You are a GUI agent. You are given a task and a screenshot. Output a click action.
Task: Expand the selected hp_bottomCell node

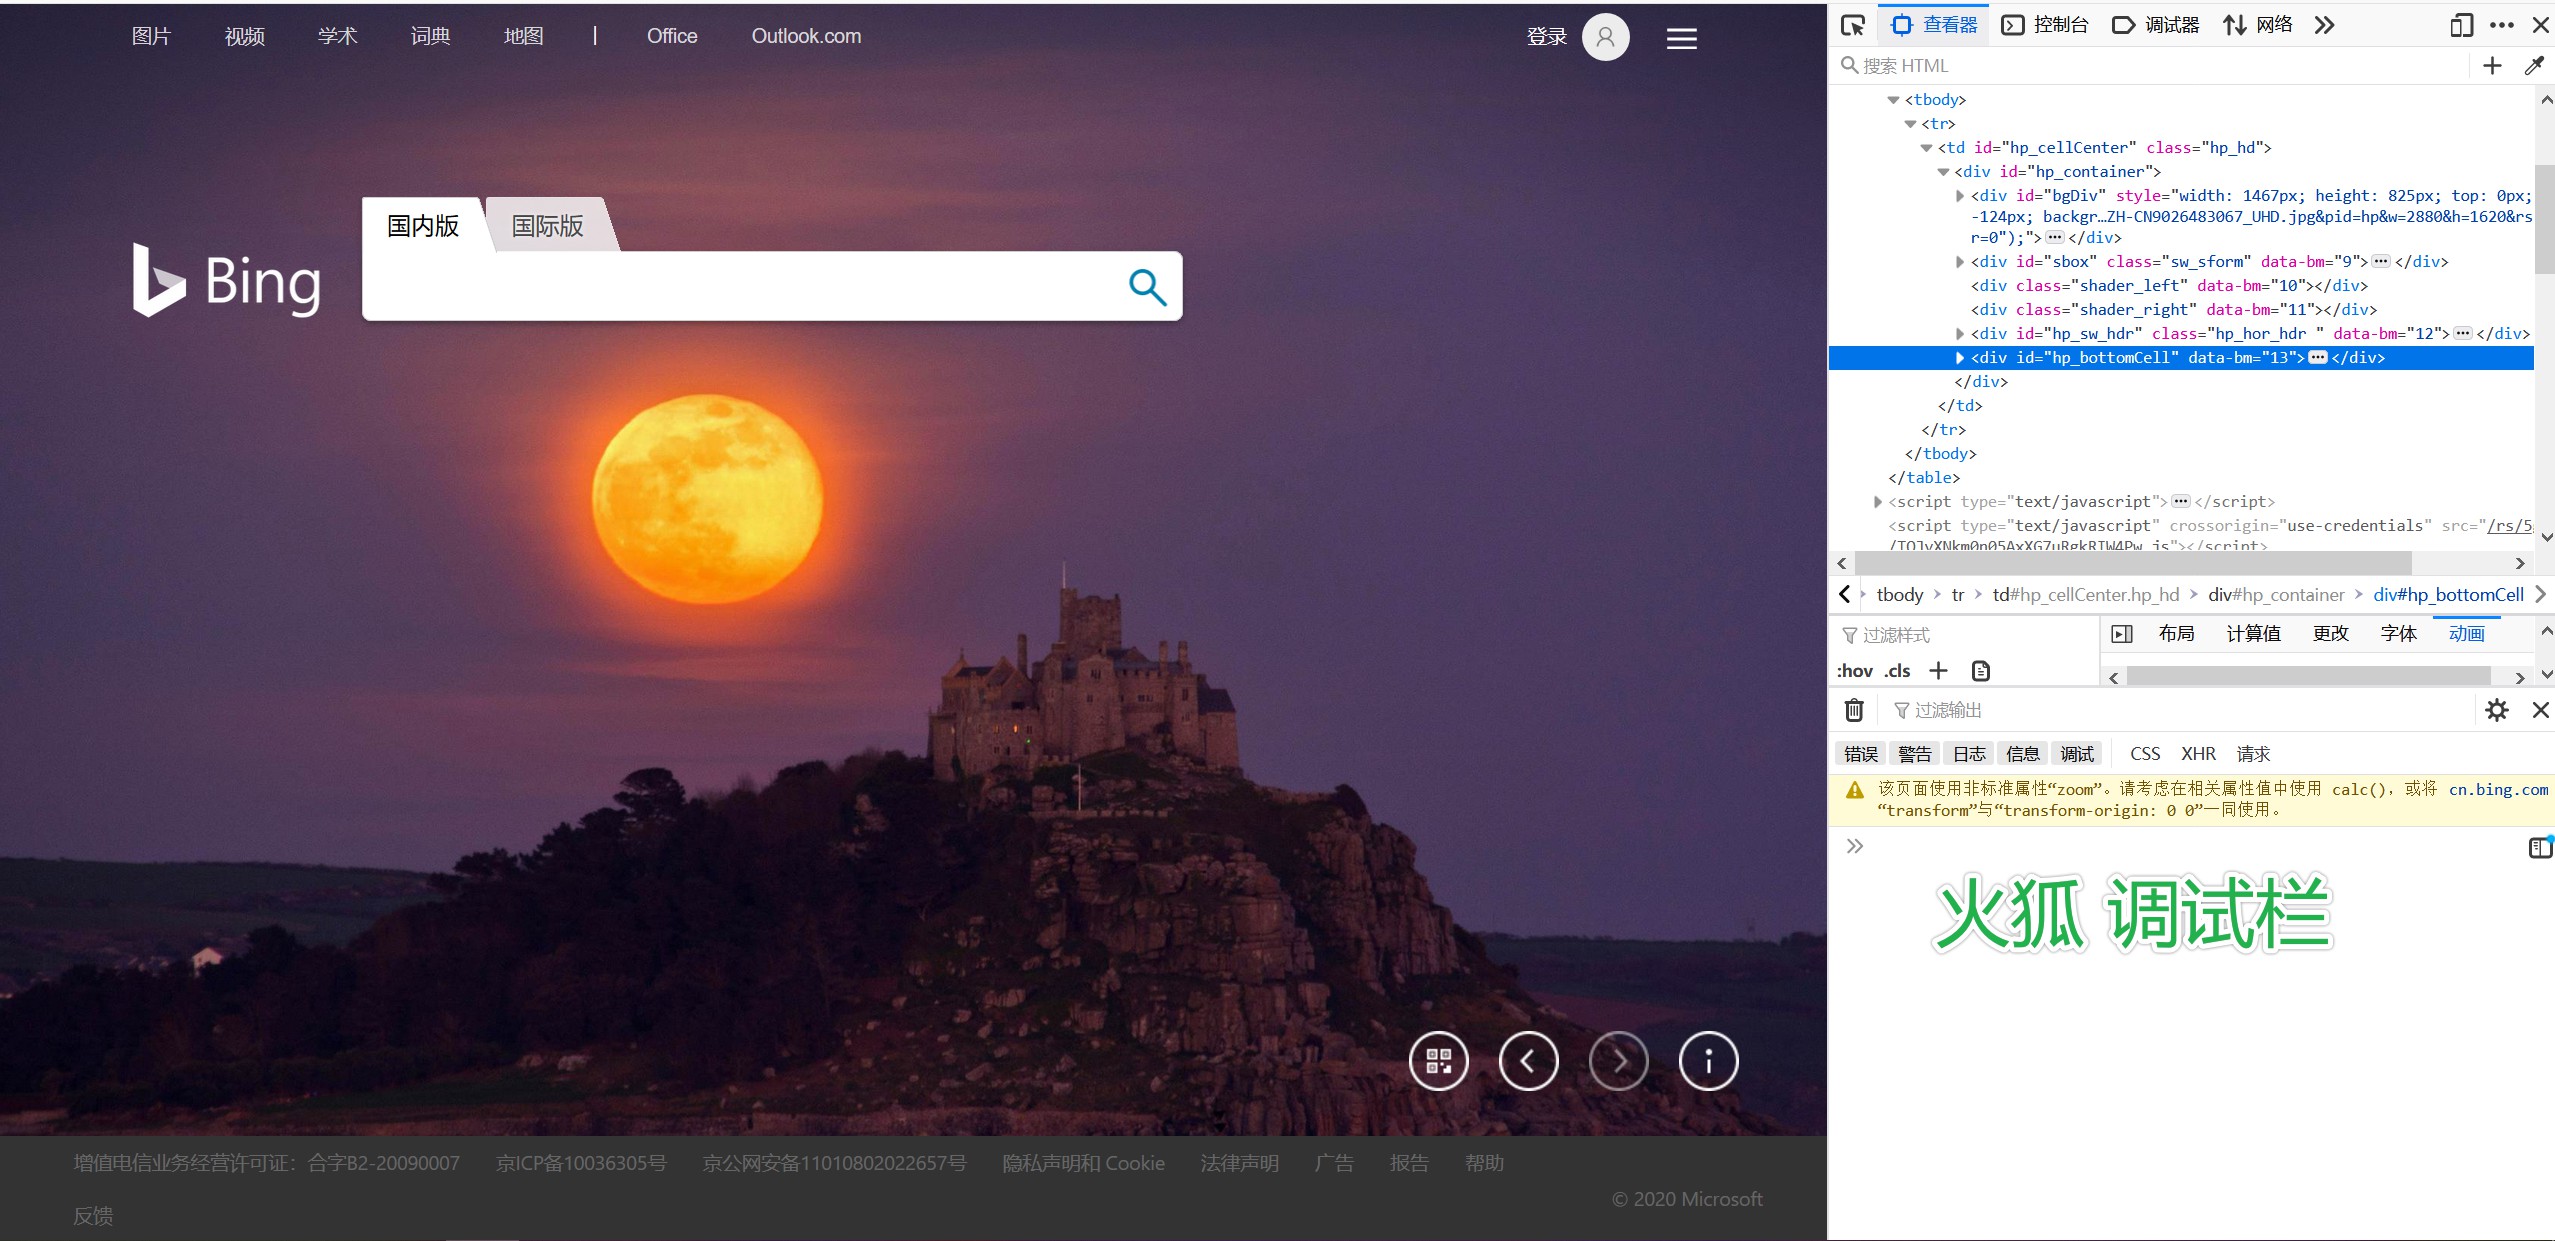pos(1960,358)
